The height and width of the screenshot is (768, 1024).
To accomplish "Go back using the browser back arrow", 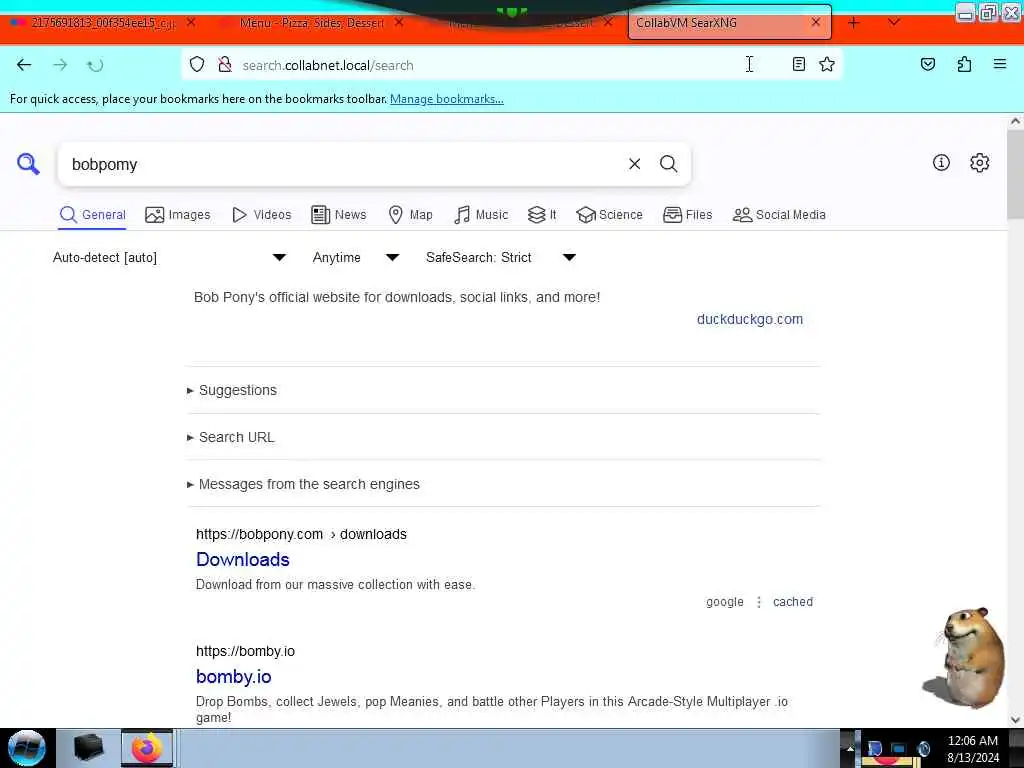I will (24, 65).
